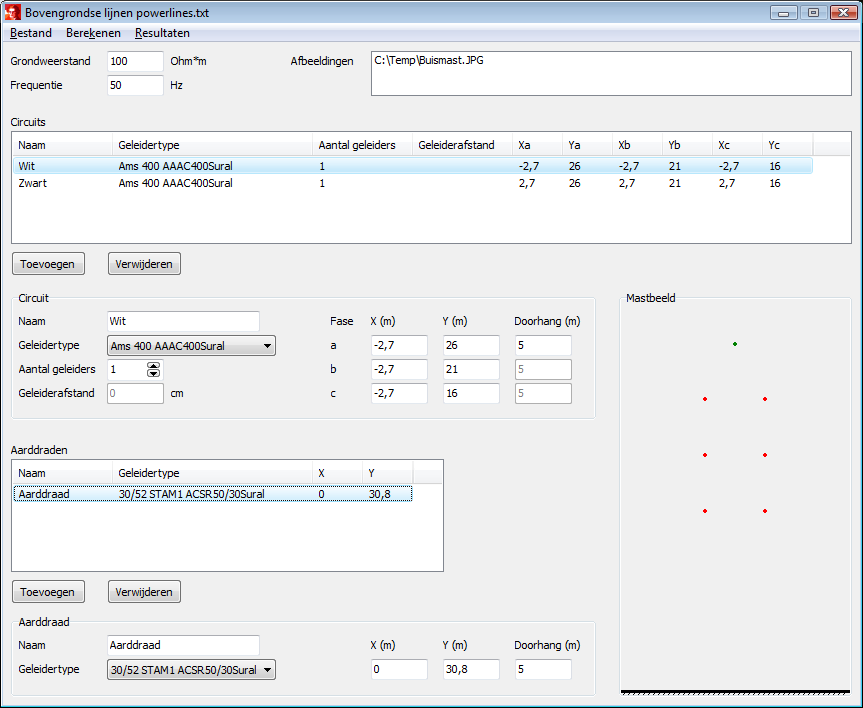Click the Afbeeldingen file path text box
This screenshot has width=863, height=708.
click(612, 74)
